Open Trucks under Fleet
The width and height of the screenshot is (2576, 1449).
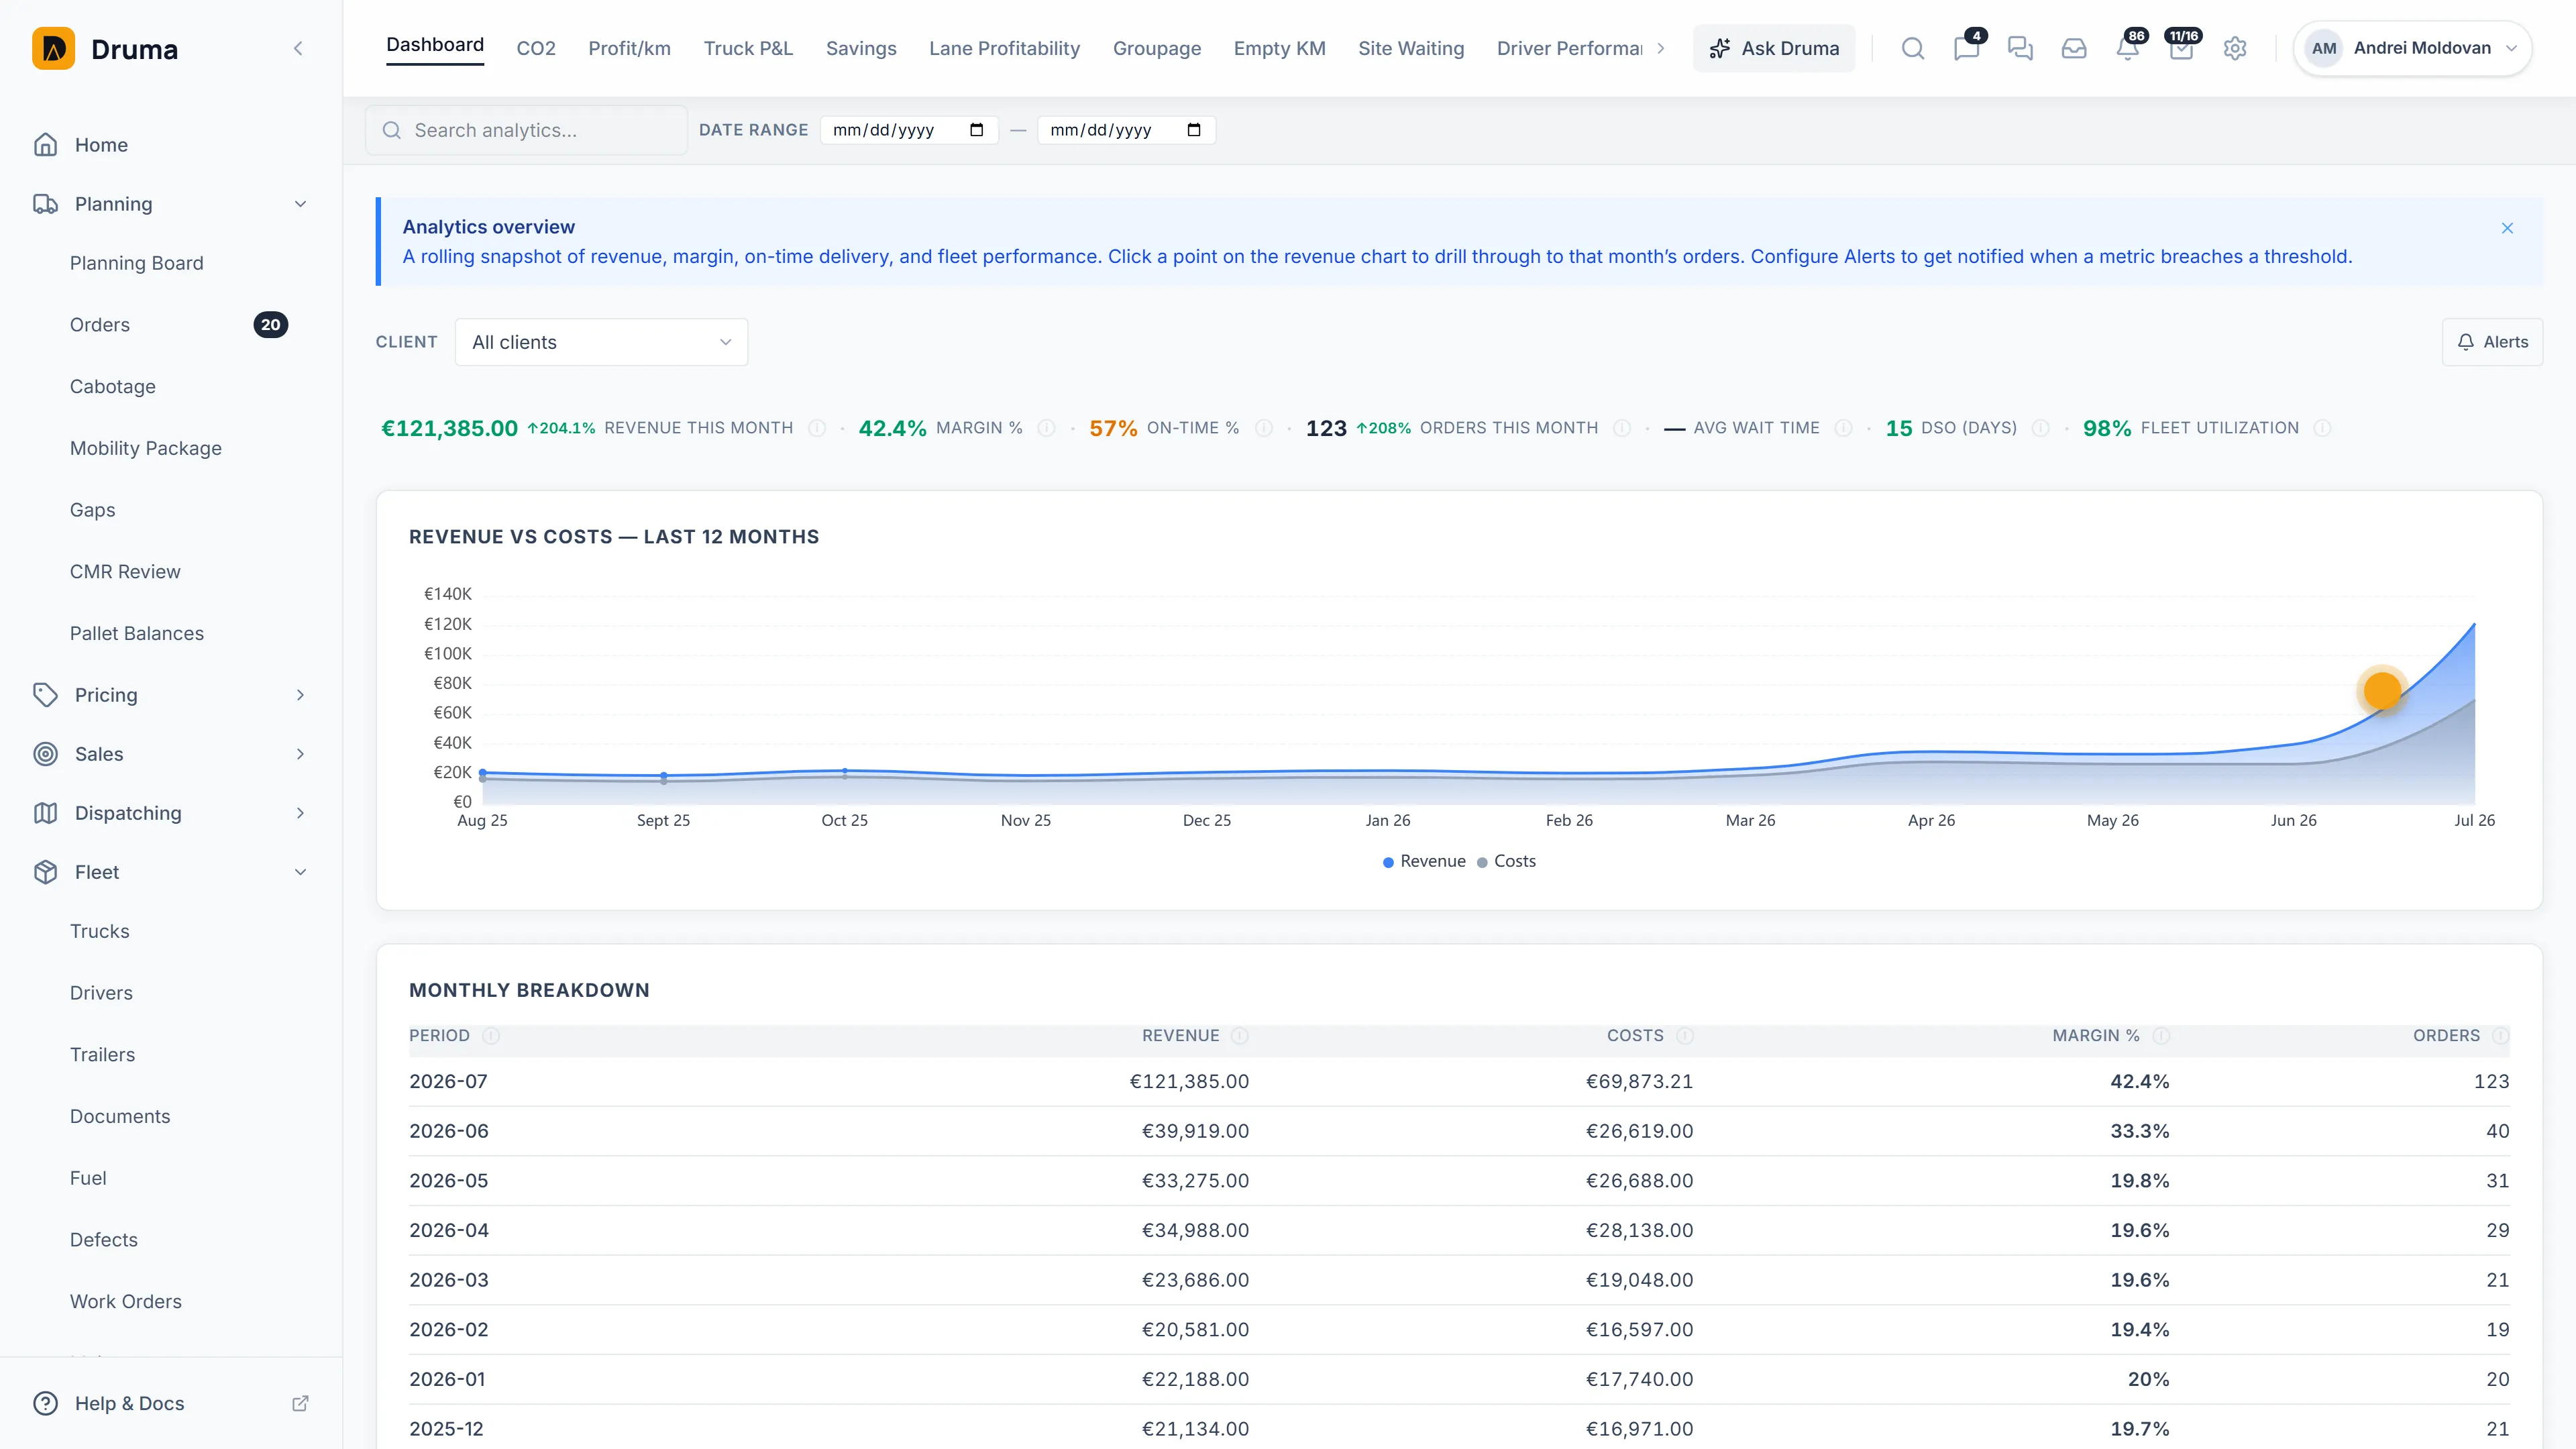point(99,931)
